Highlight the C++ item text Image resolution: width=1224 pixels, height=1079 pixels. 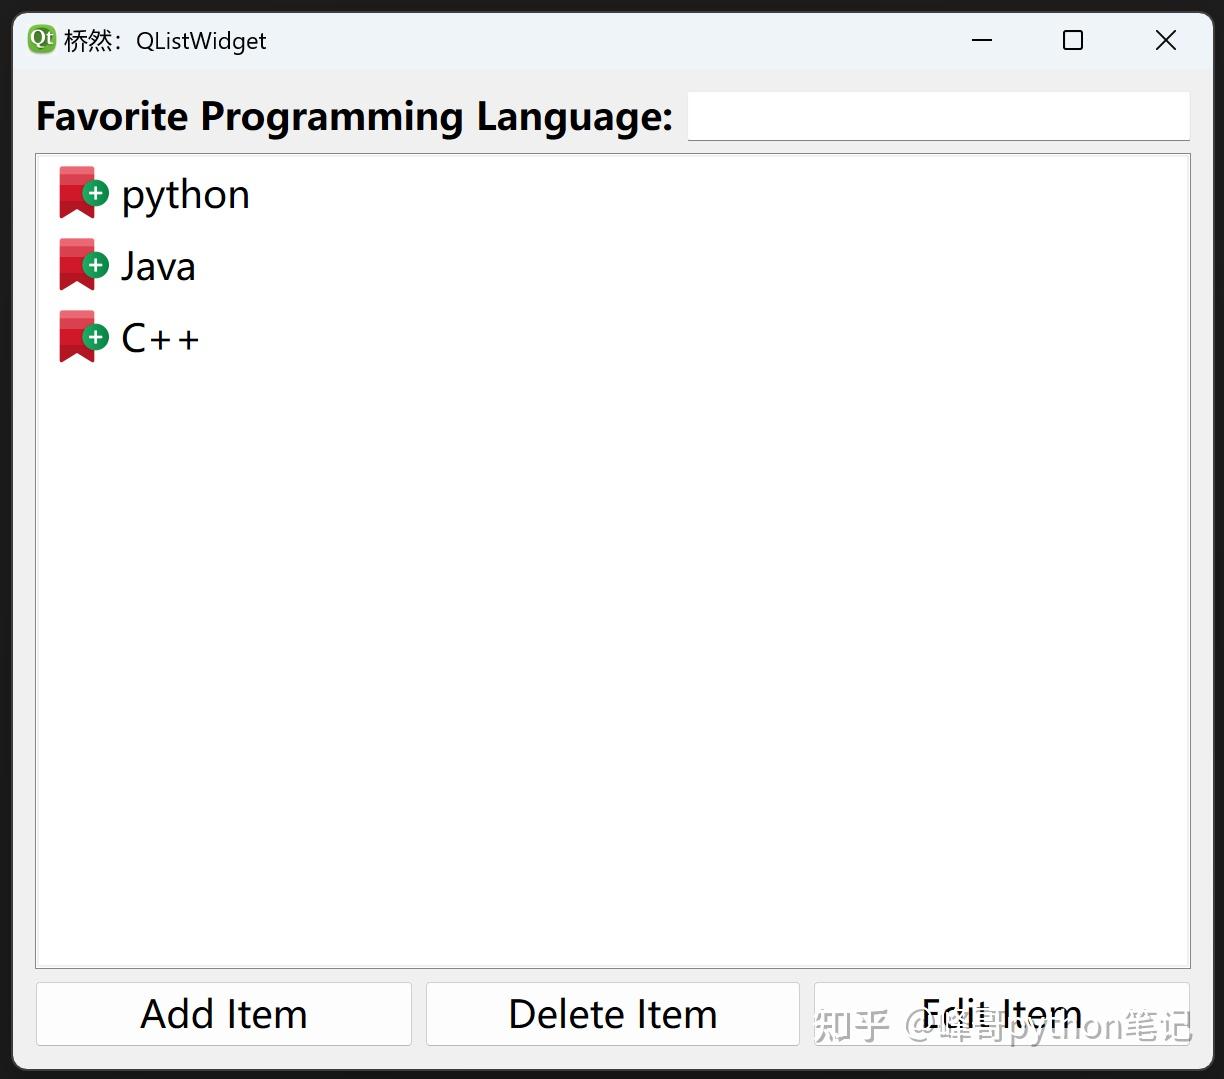tap(160, 338)
